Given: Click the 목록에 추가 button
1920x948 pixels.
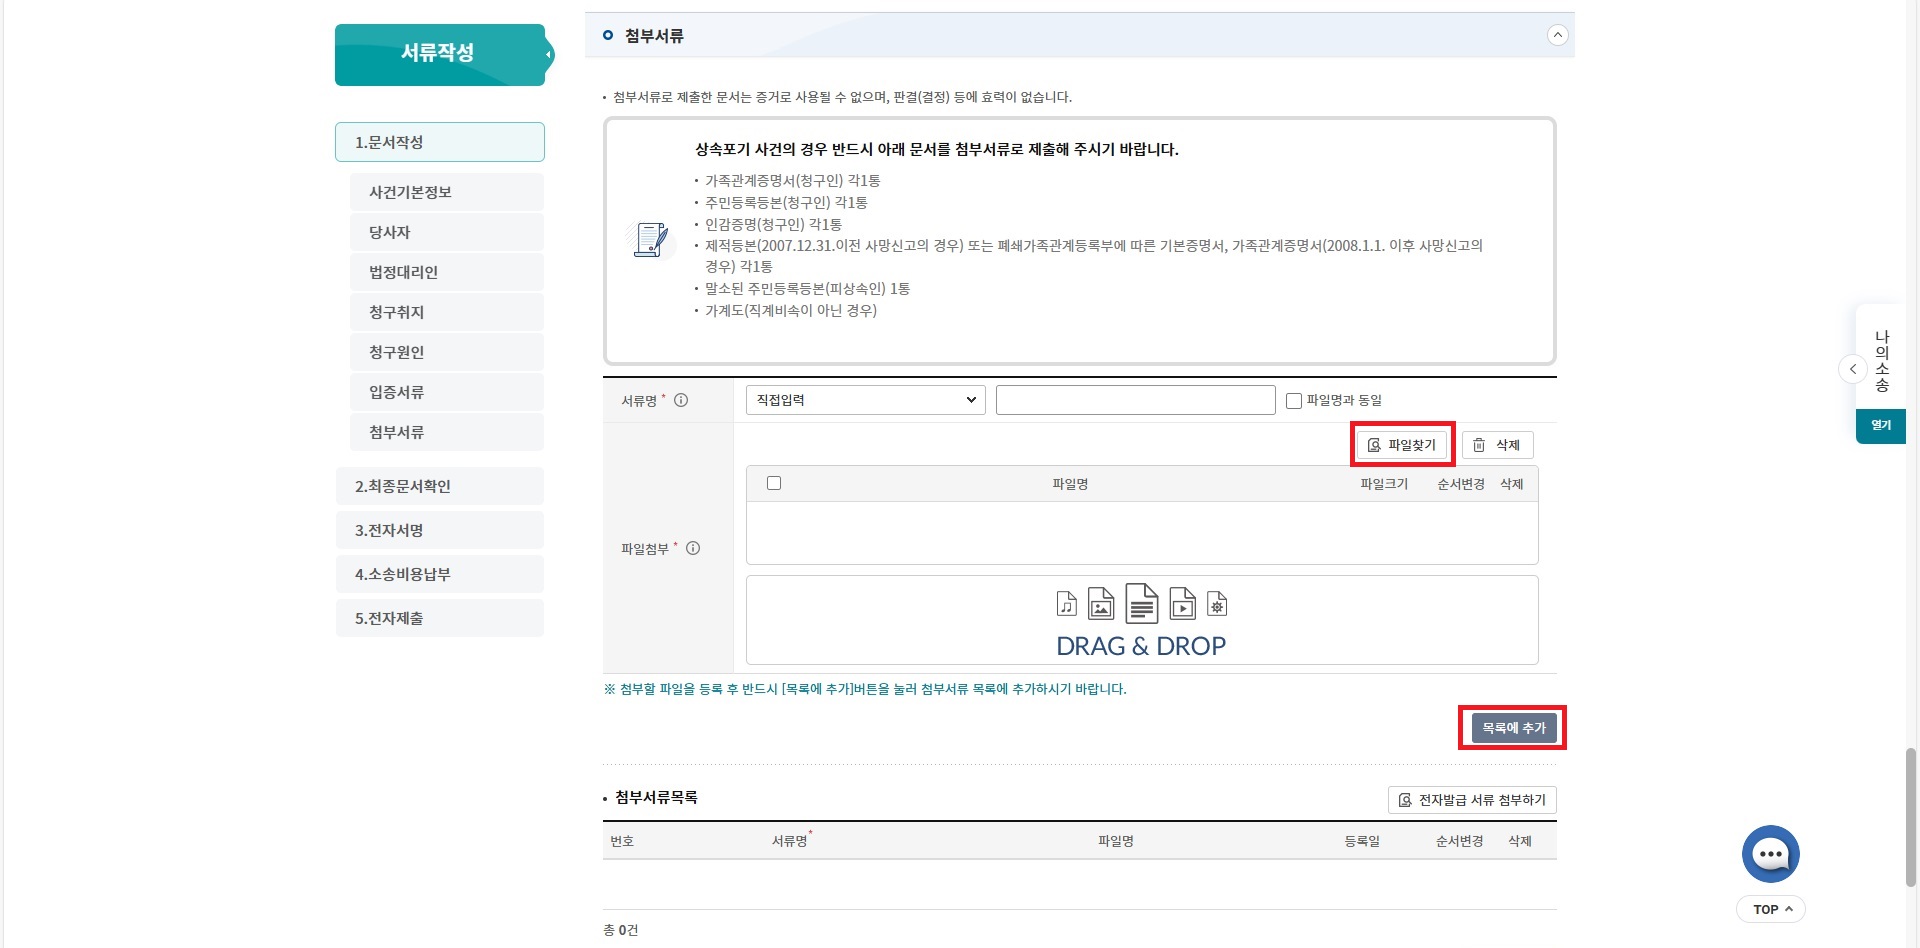Looking at the screenshot, I should click(1513, 728).
